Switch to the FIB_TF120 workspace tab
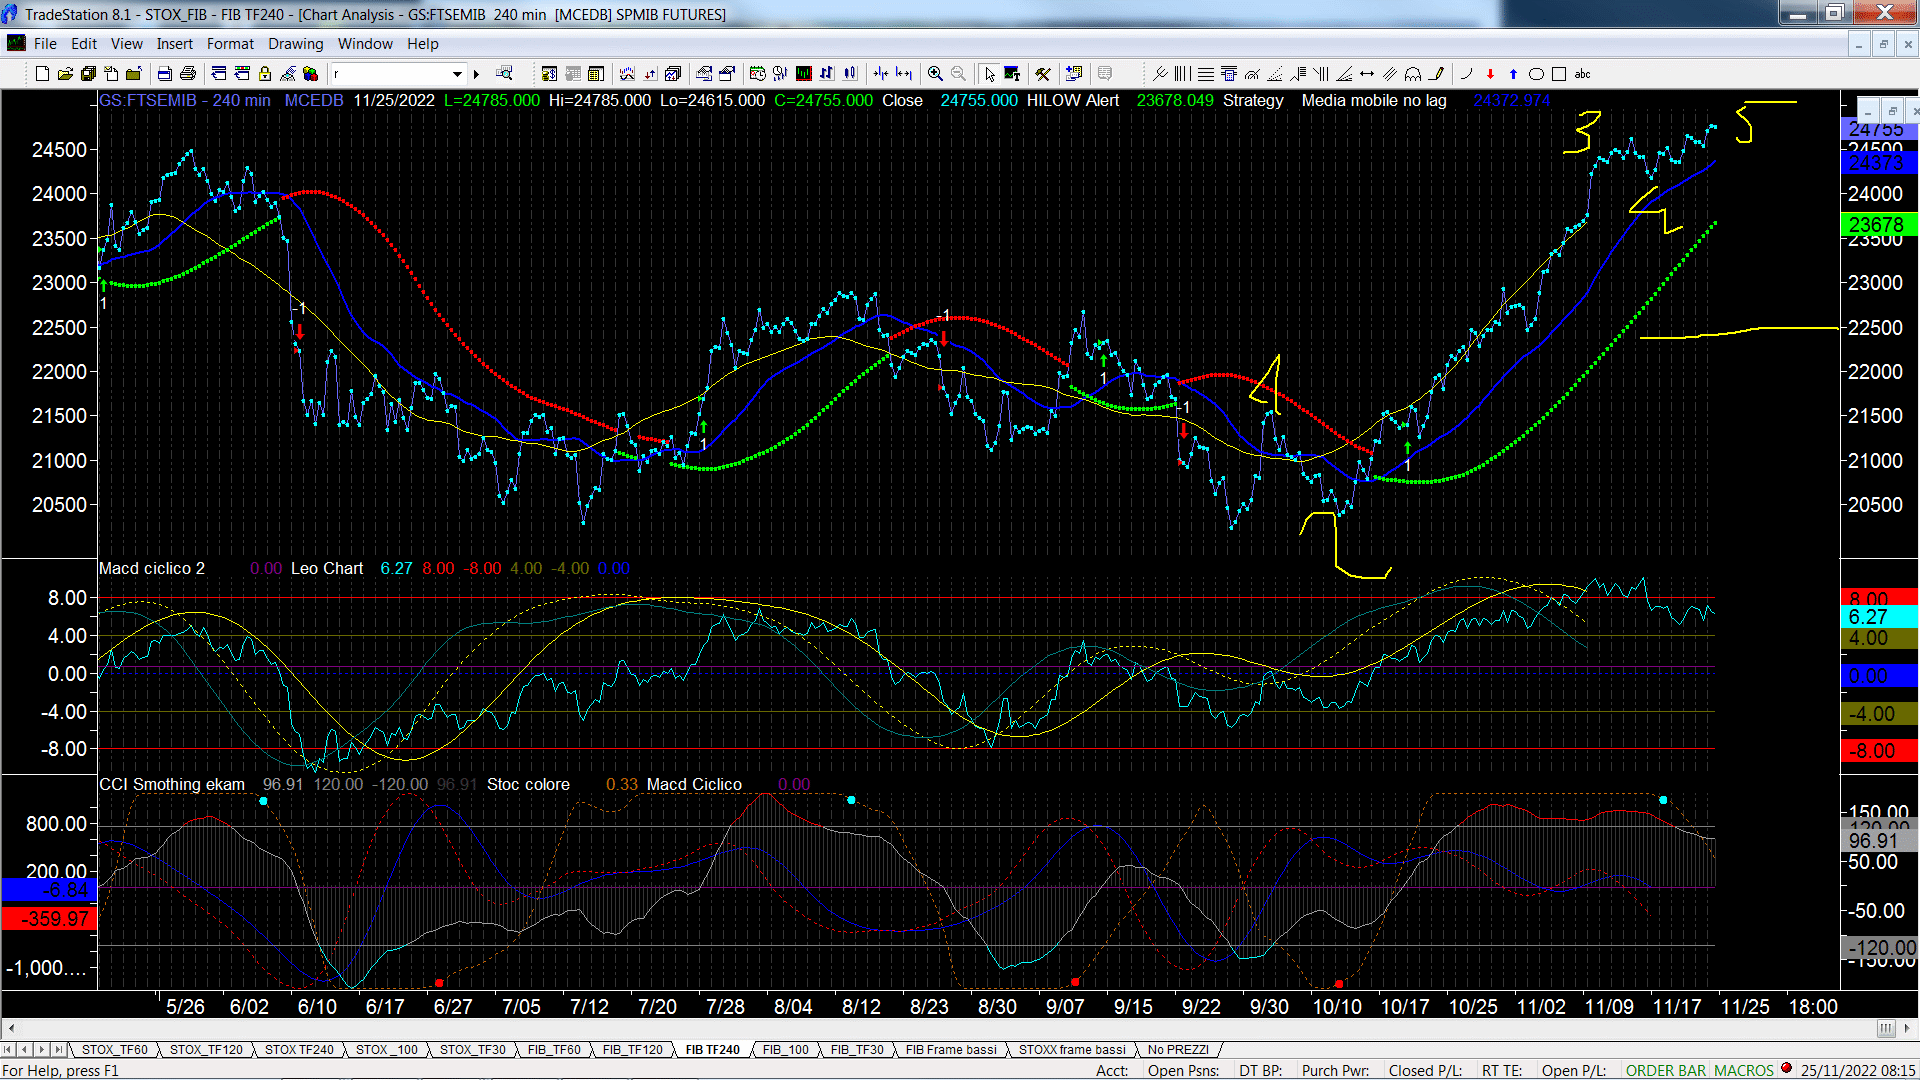Viewport: 1920px width, 1080px height. pyautogui.click(x=632, y=1049)
